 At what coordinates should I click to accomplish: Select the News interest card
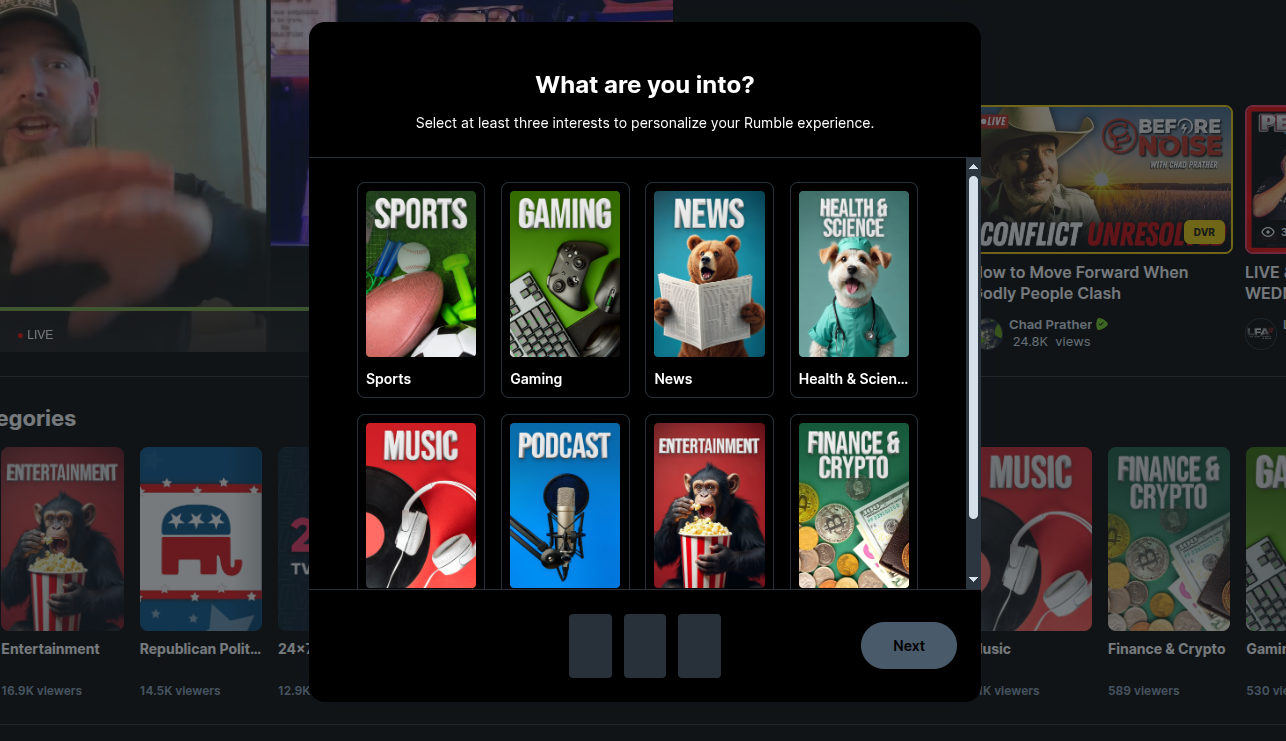[709, 290]
